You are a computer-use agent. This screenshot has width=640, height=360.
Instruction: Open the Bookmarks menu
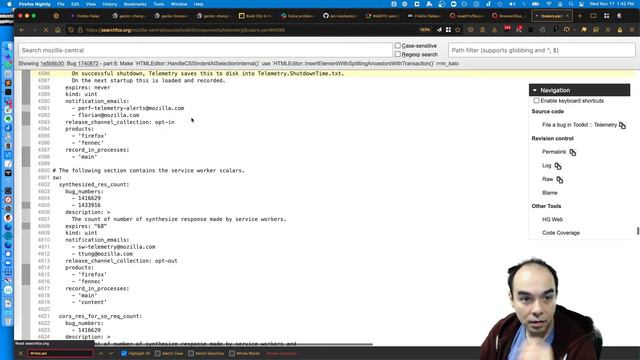(135, 4)
